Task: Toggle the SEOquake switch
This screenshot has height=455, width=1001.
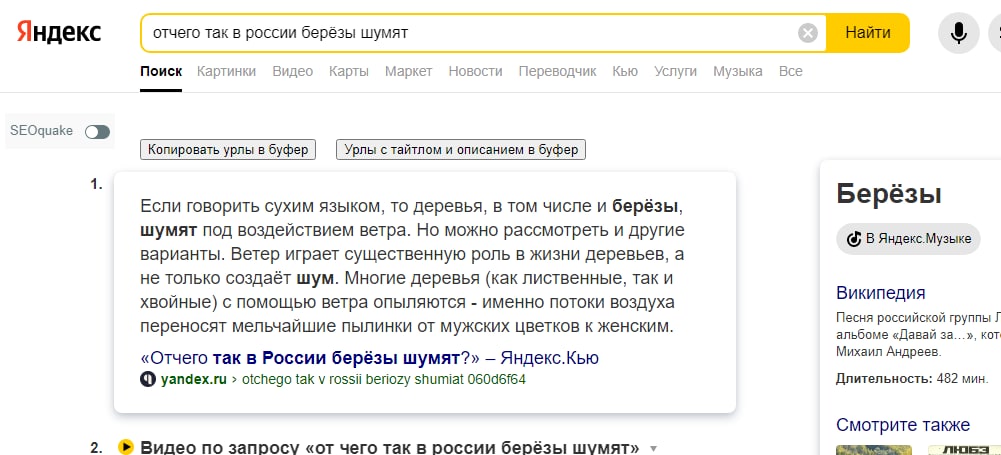Action: 98,132
